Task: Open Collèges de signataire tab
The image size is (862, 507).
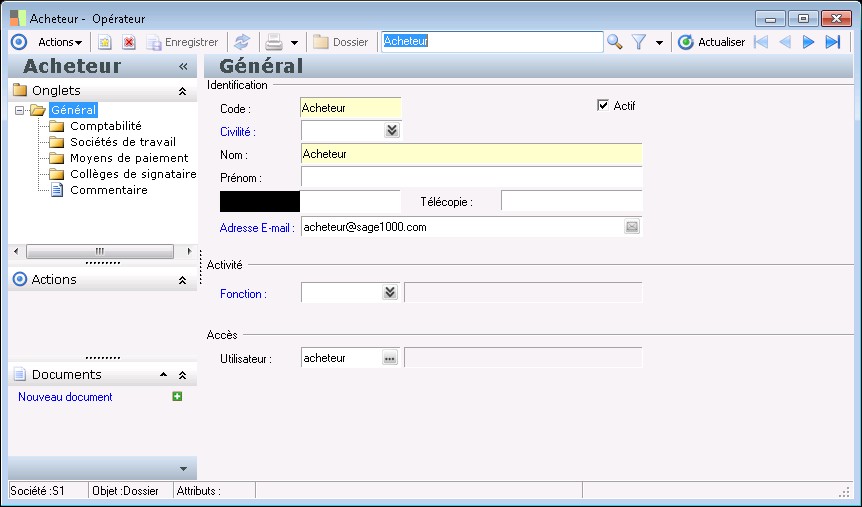Action: coord(133,174)
